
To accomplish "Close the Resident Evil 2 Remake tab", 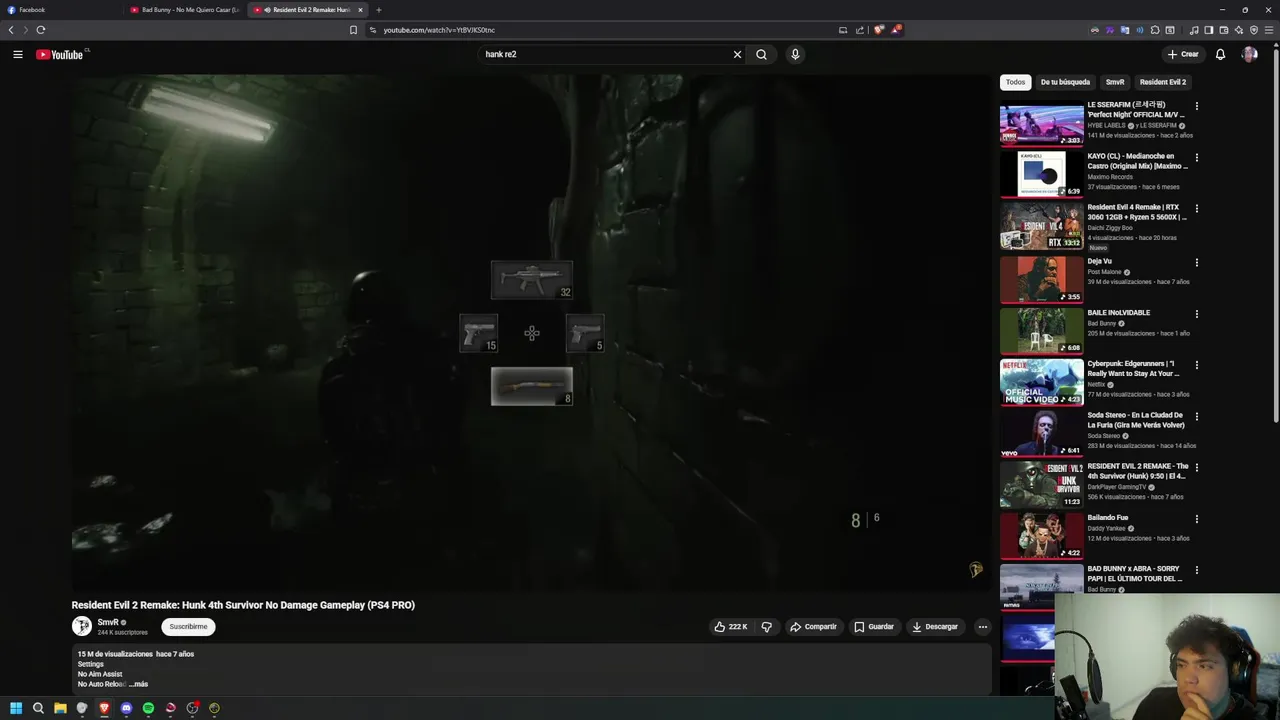I will click(360, 10).
